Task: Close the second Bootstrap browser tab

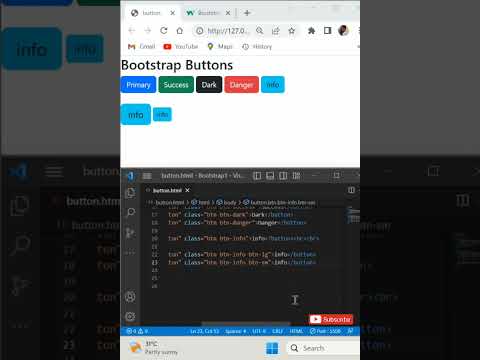Action: coord(228,13)
